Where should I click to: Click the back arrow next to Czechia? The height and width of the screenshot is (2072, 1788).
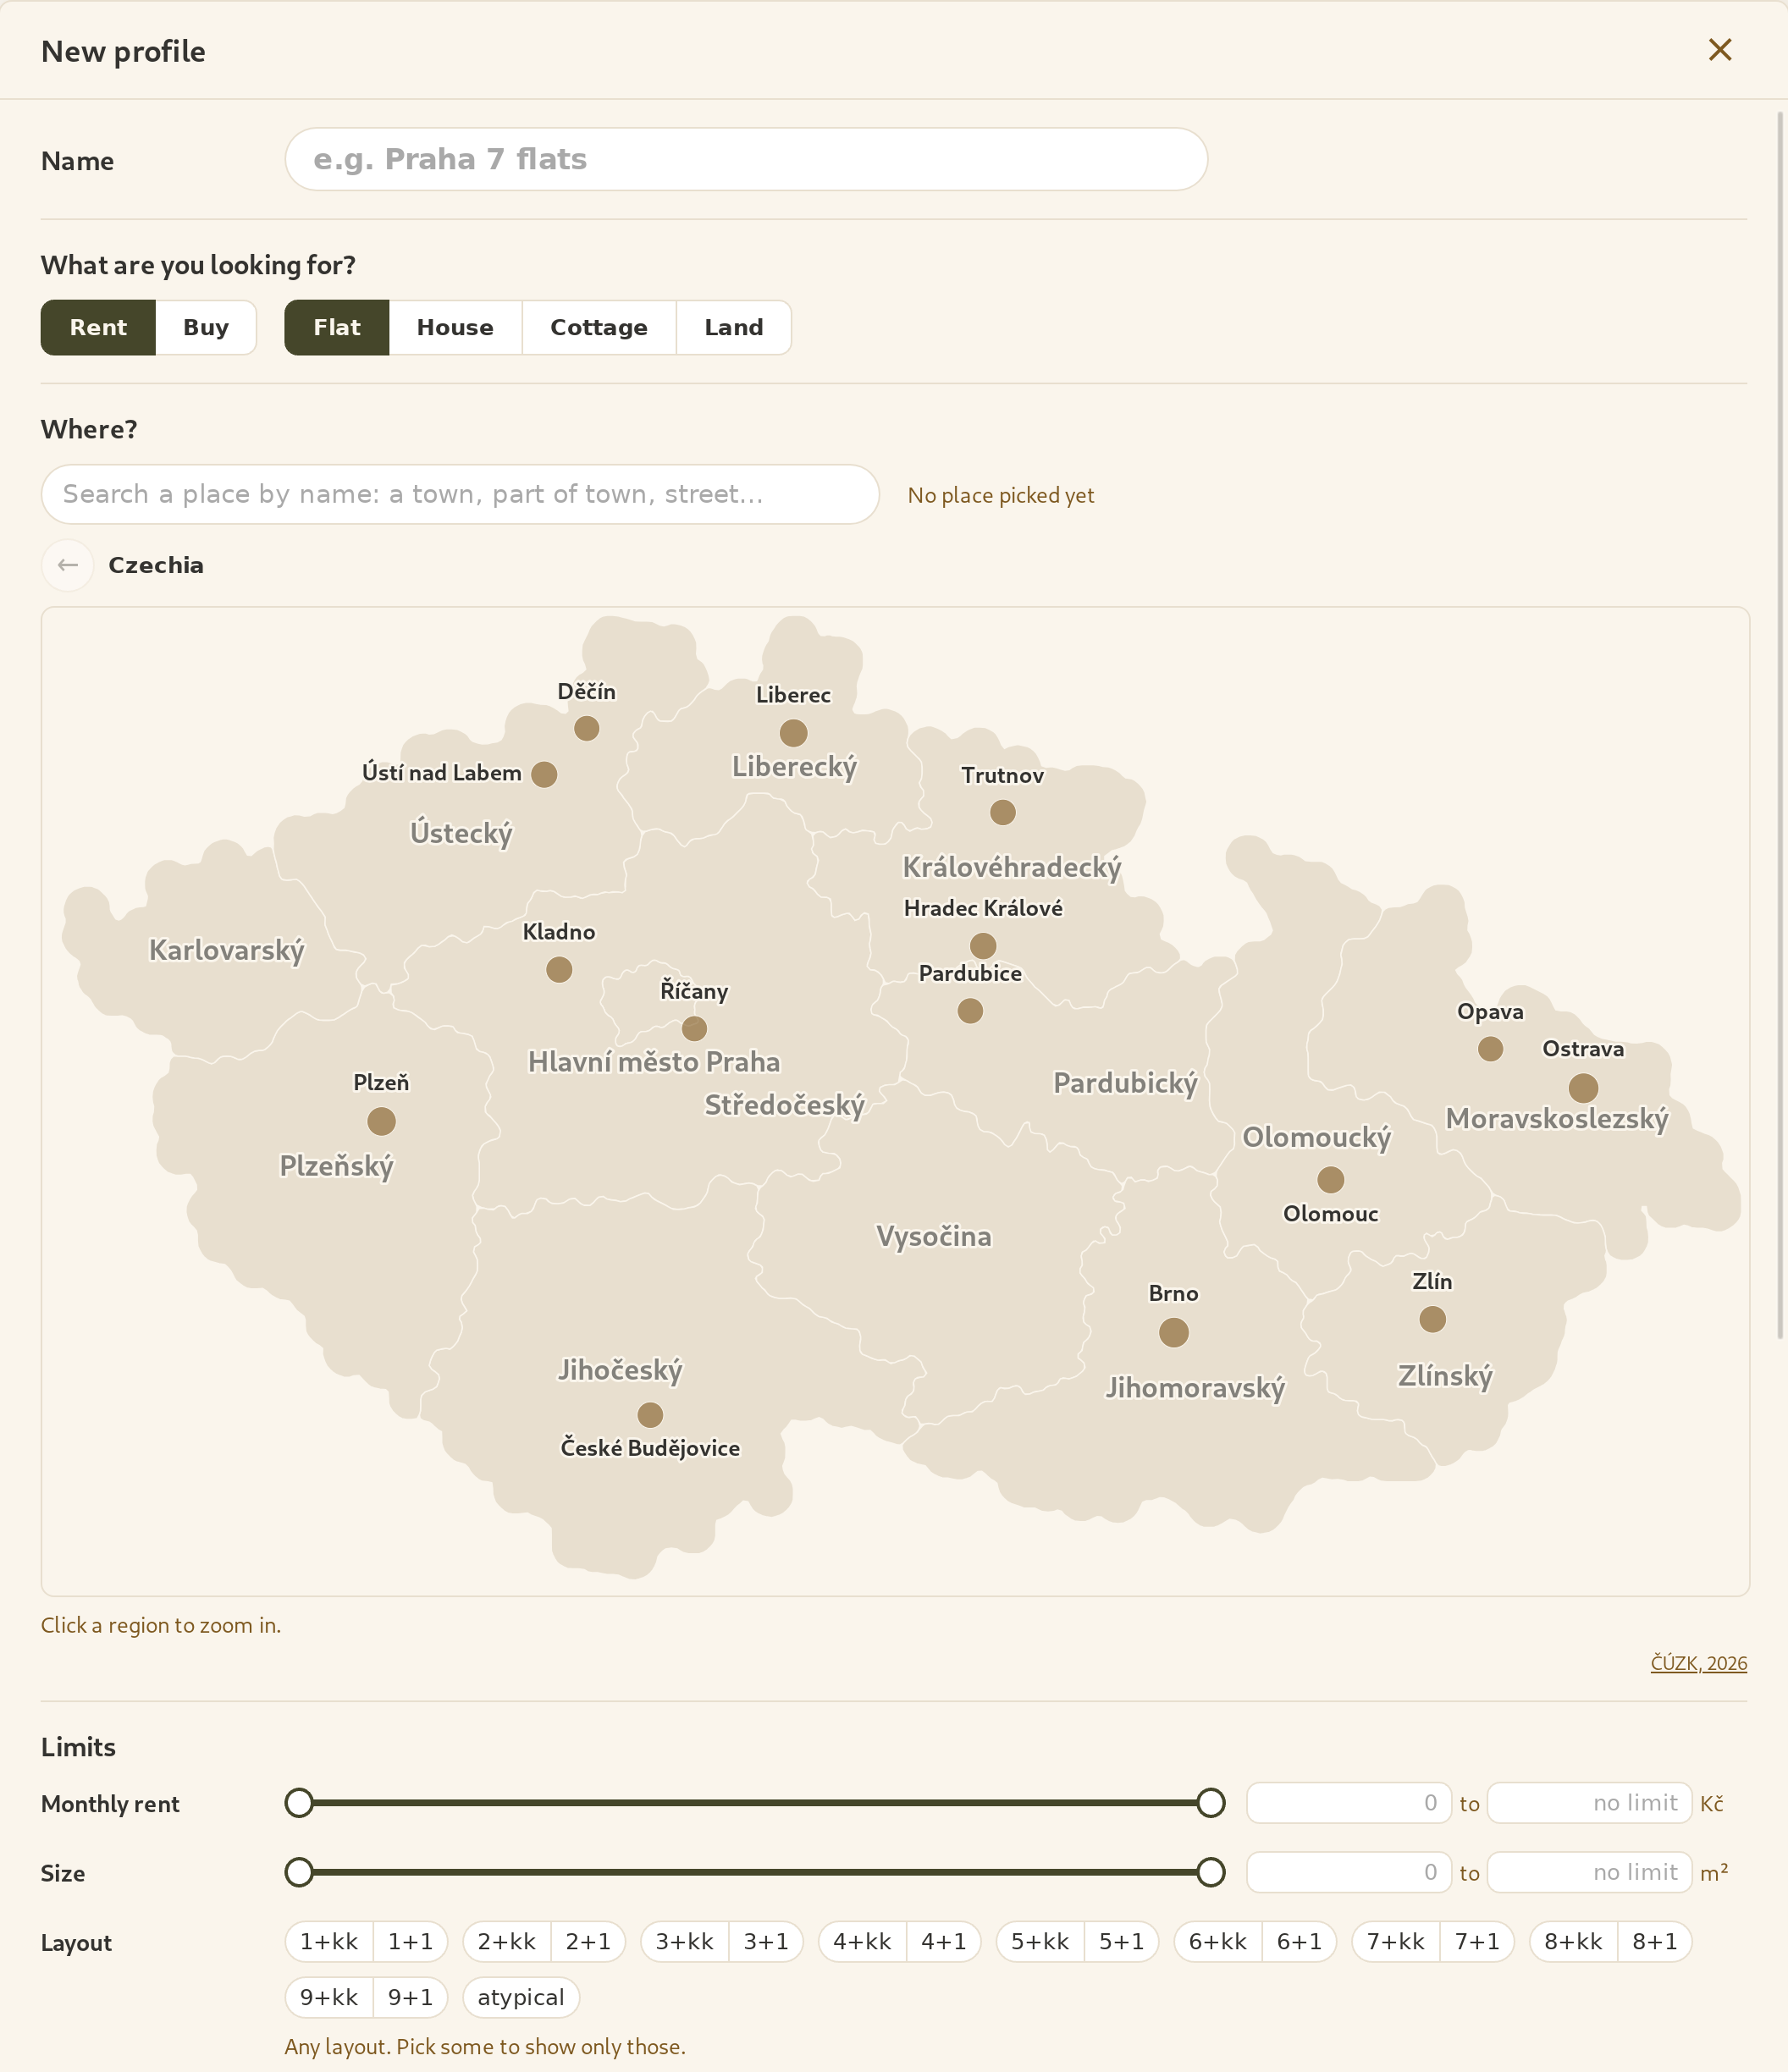point(68,565)
